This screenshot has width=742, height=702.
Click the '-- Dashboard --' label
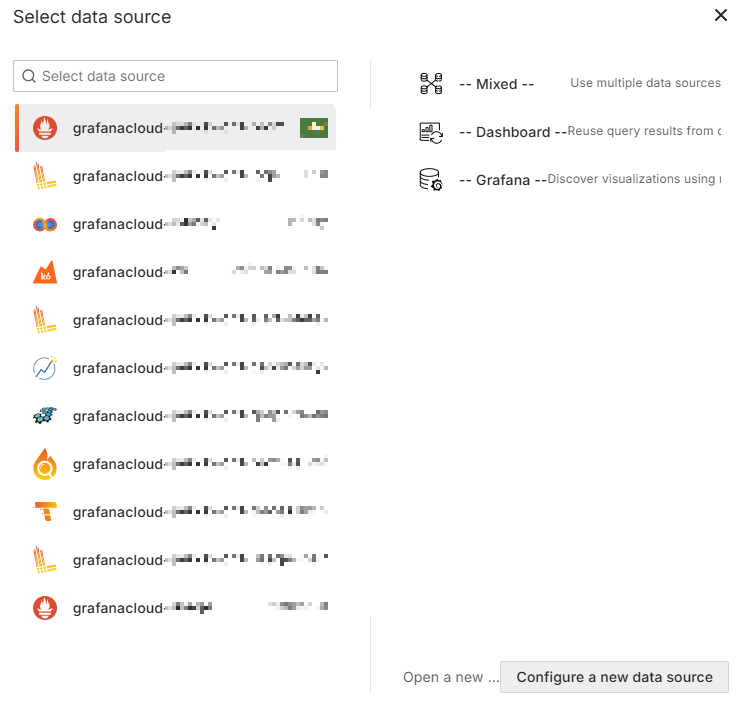coord(513,132)
